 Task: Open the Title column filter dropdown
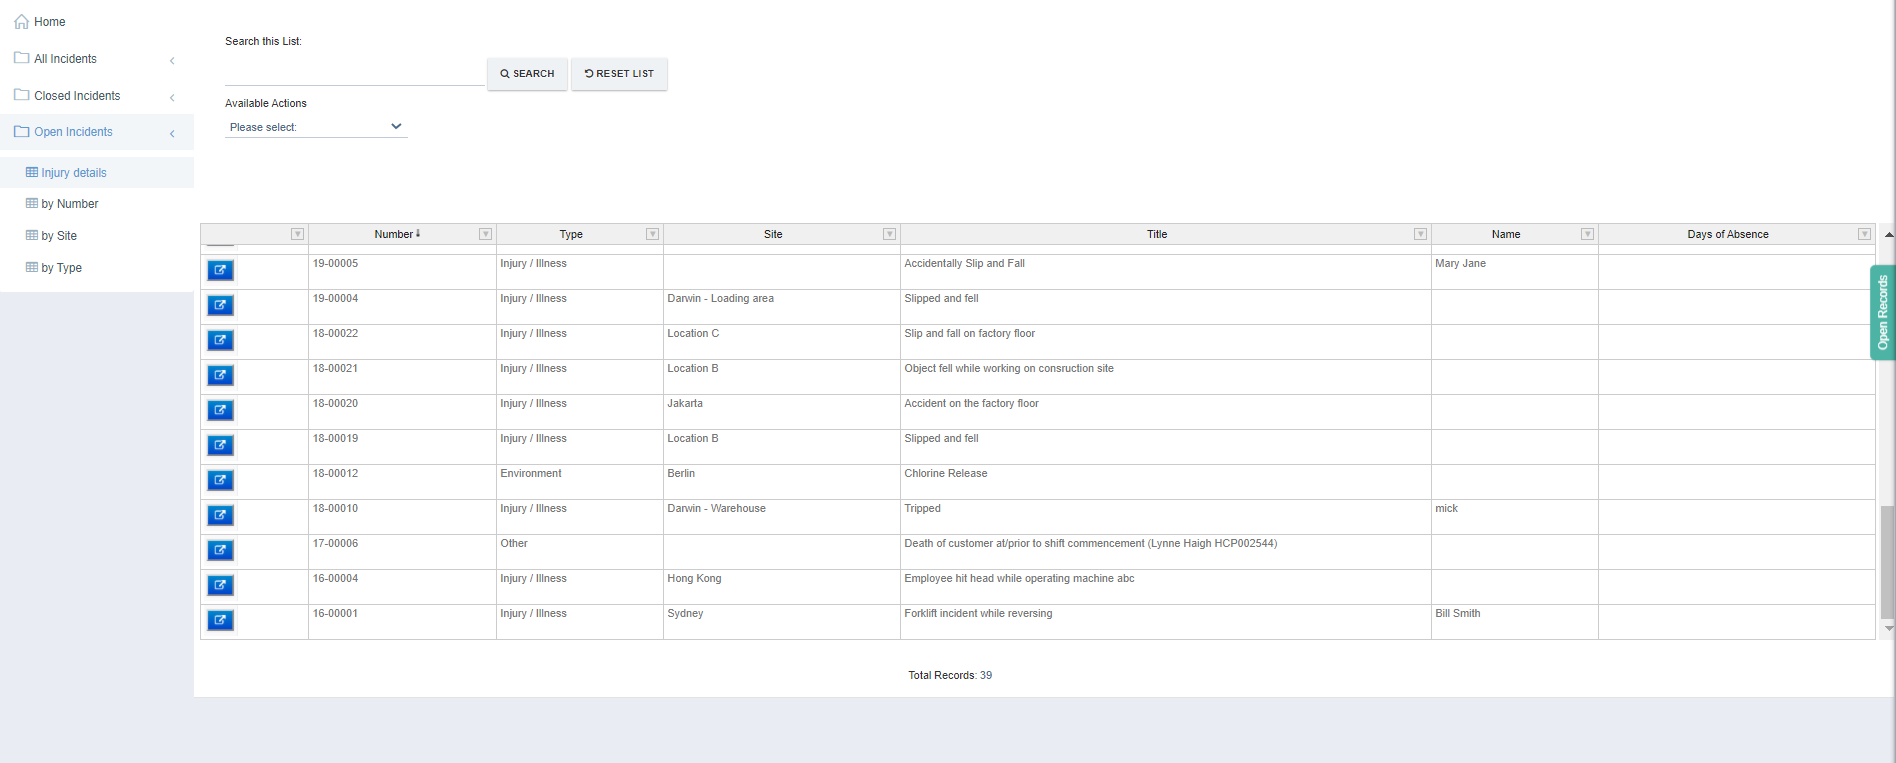[1420, 234]
